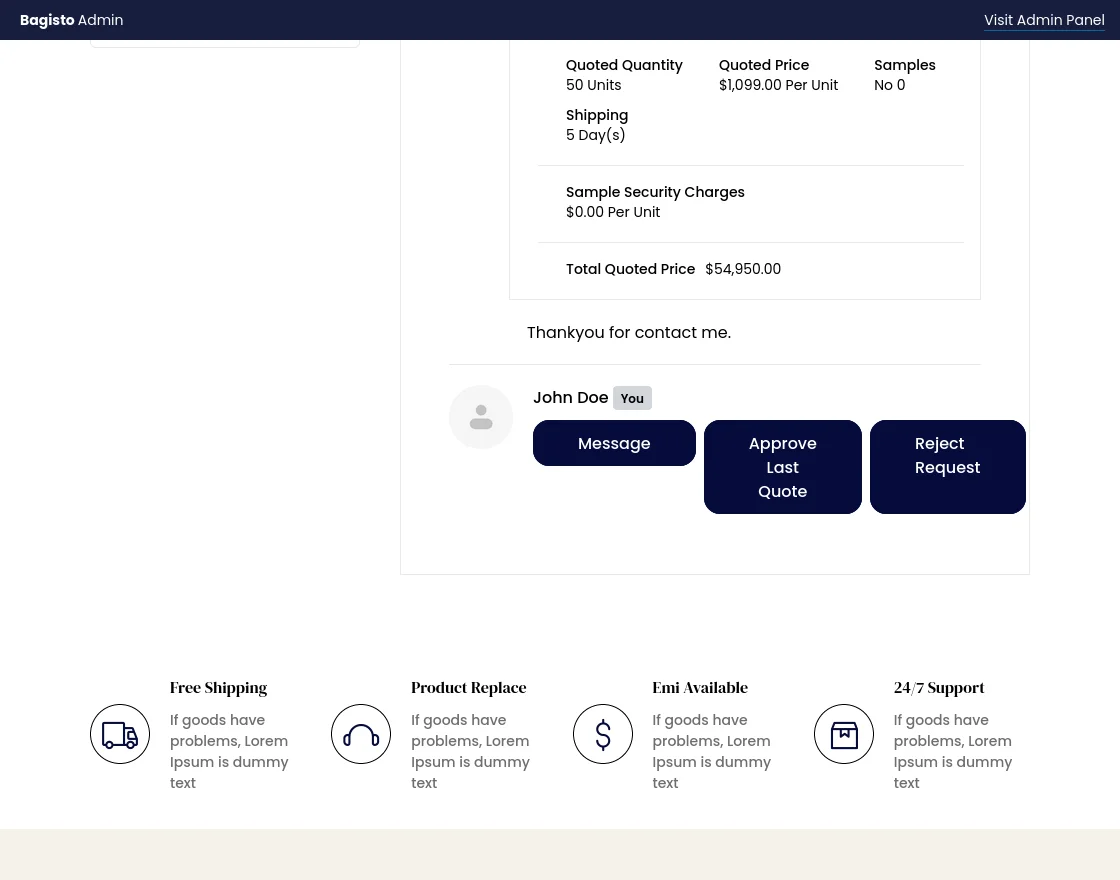This screenshot has width=1120, height=880.
Task: Select the John Doe name text
Action: pos(571,398)
